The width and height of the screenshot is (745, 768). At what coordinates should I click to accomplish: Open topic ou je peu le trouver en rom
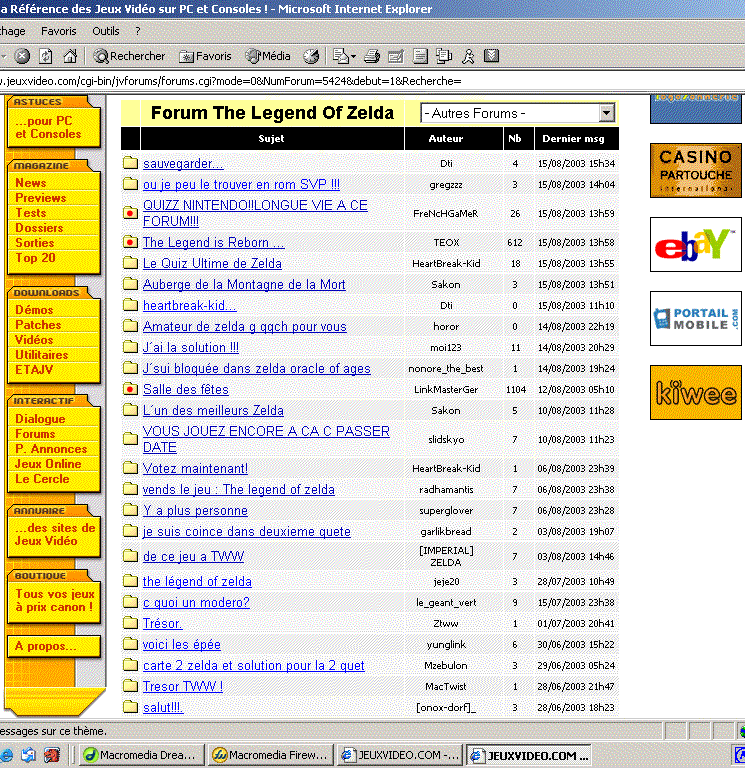tap(241, 185)
